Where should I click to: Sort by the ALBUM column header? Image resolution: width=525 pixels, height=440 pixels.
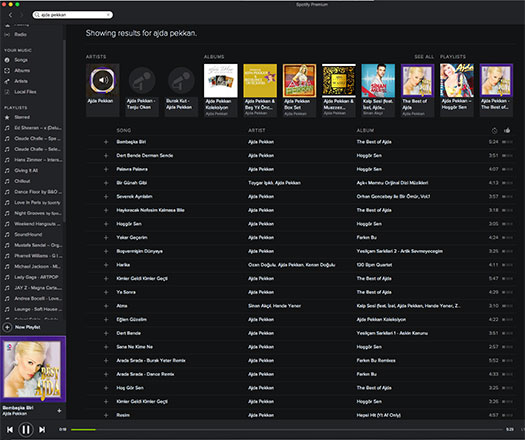(x=365, y=131)
